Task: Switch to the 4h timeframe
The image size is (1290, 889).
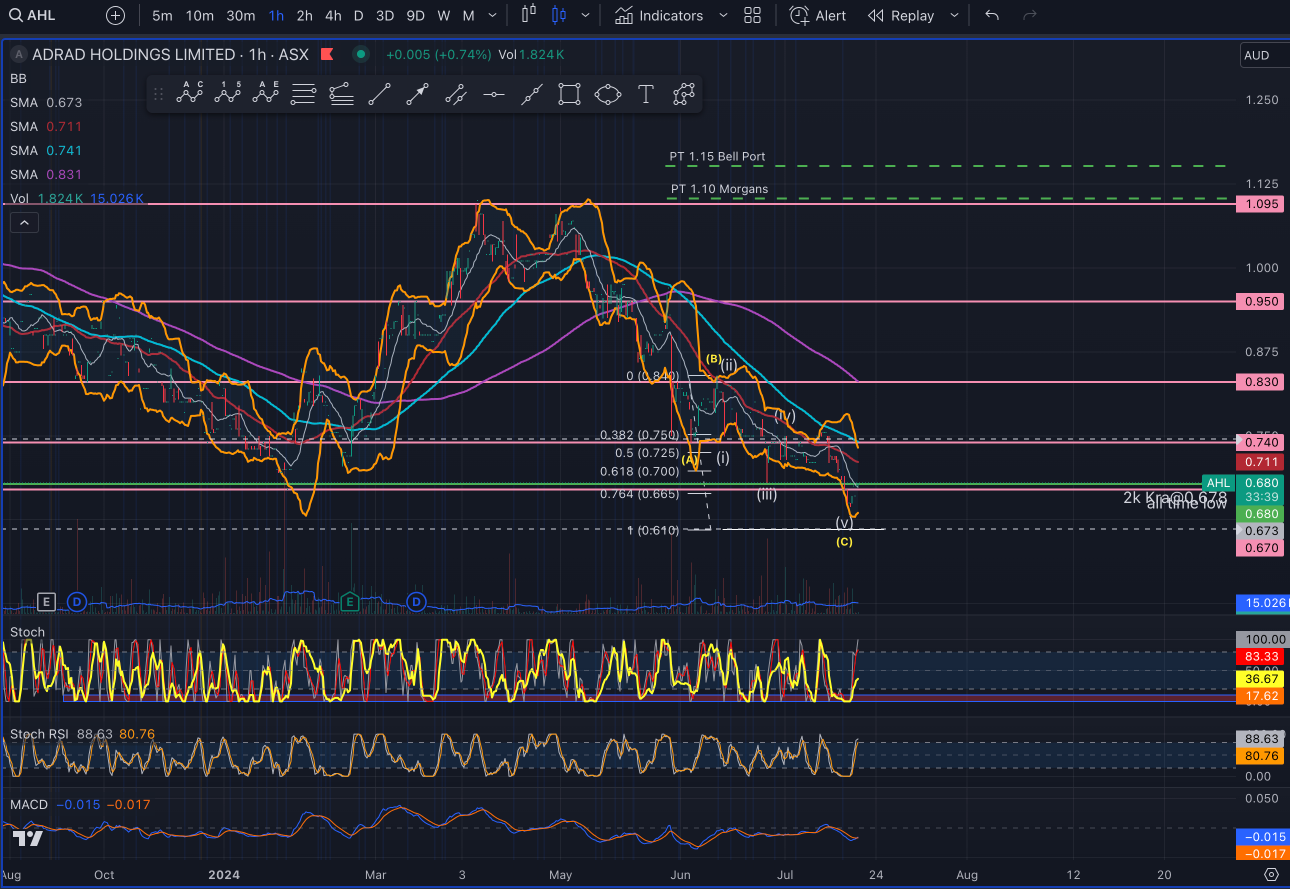Action: [333, 15]
